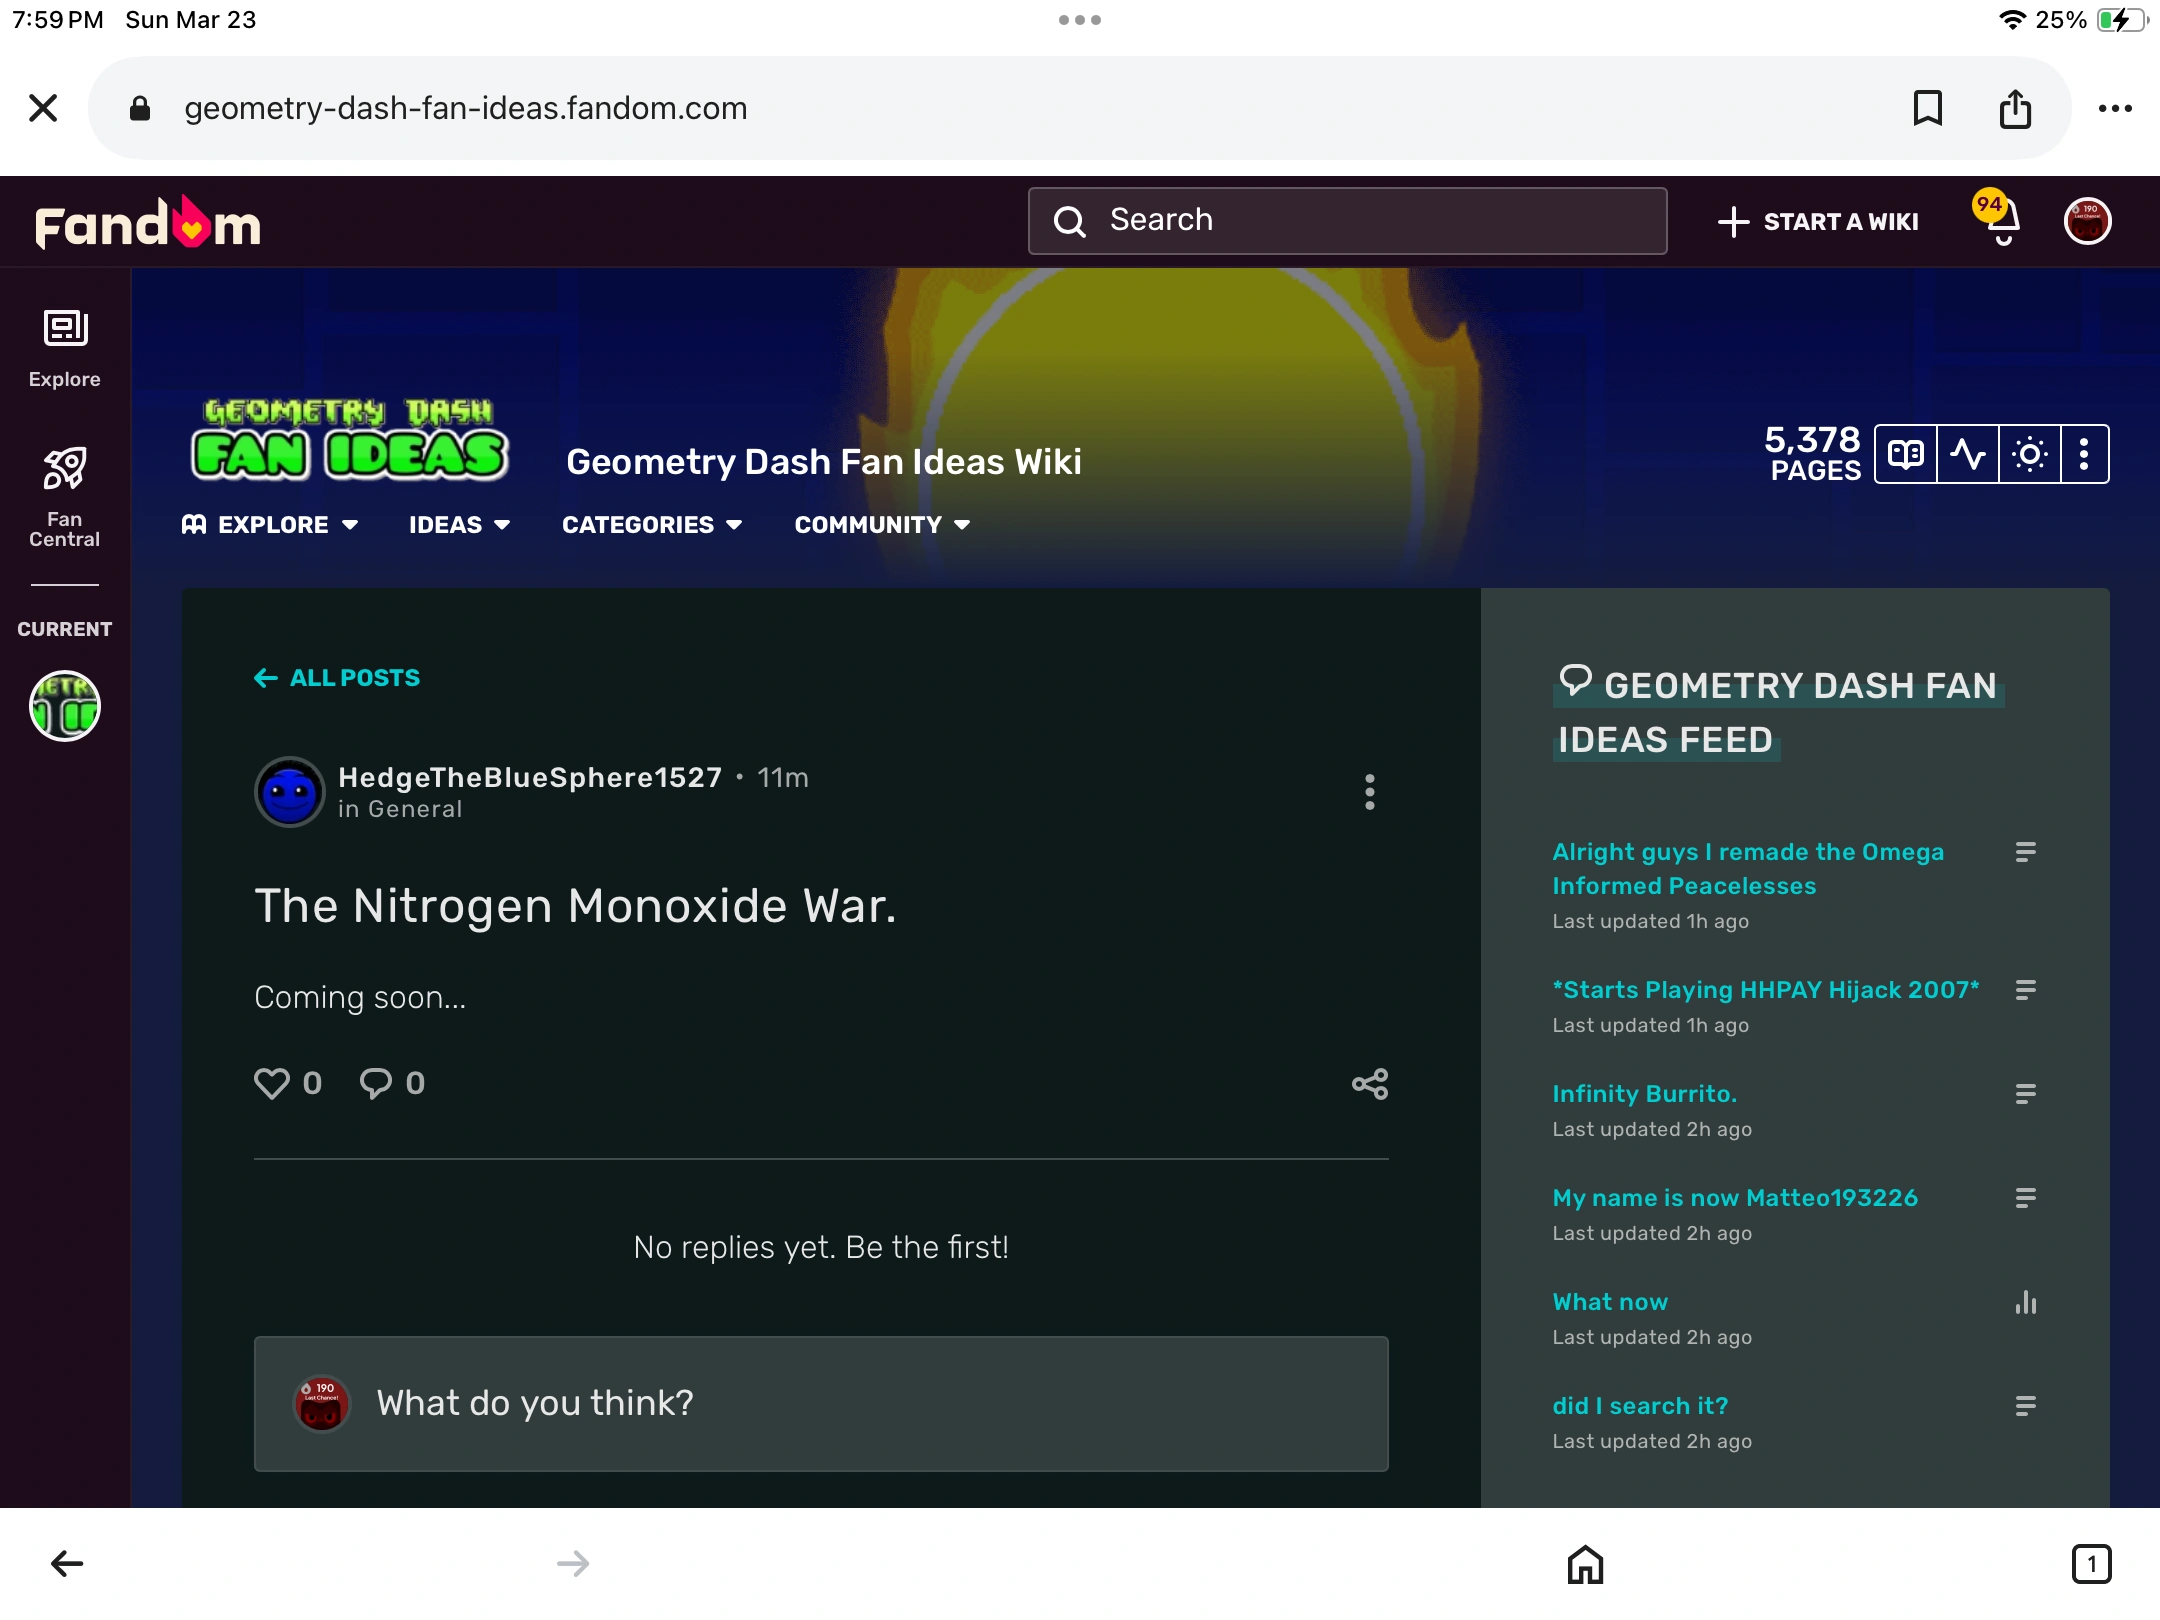Image resolution: width=2160 pixels, height=1620 pixels.
Task: Click the wiki activity pulse icon
Action: (x=1967, y=455)
